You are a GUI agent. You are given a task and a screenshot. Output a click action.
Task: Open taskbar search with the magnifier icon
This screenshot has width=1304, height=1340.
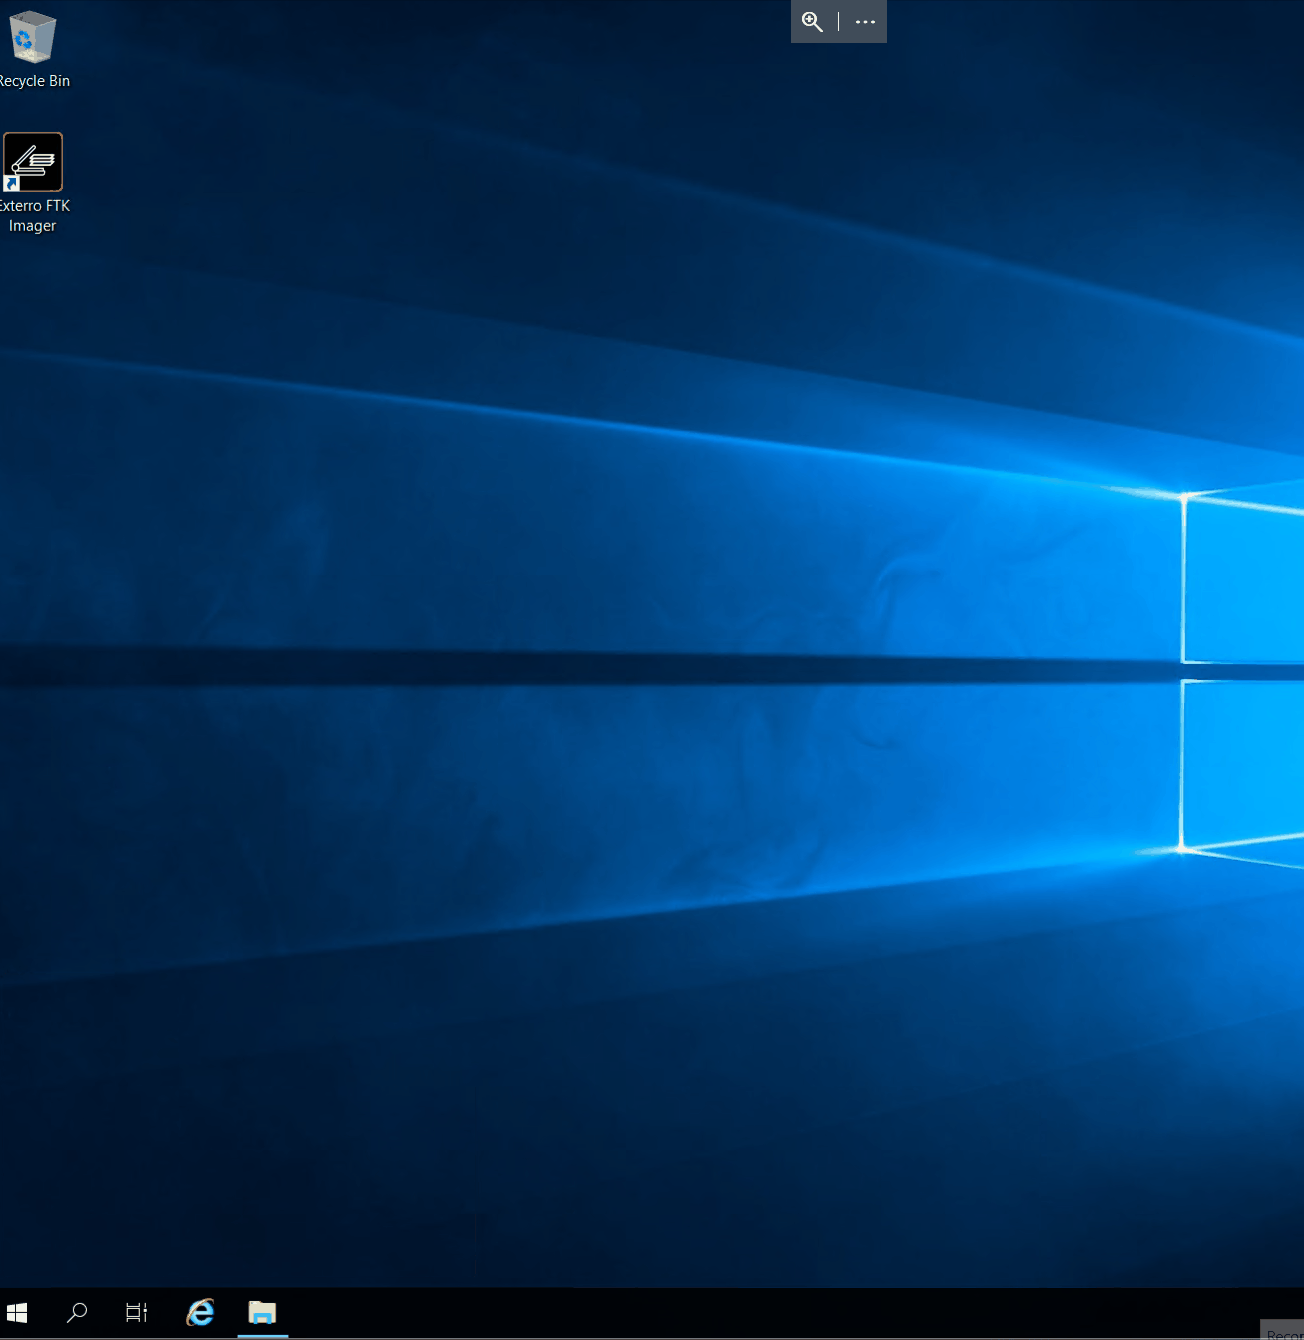tap(77, 1313)
